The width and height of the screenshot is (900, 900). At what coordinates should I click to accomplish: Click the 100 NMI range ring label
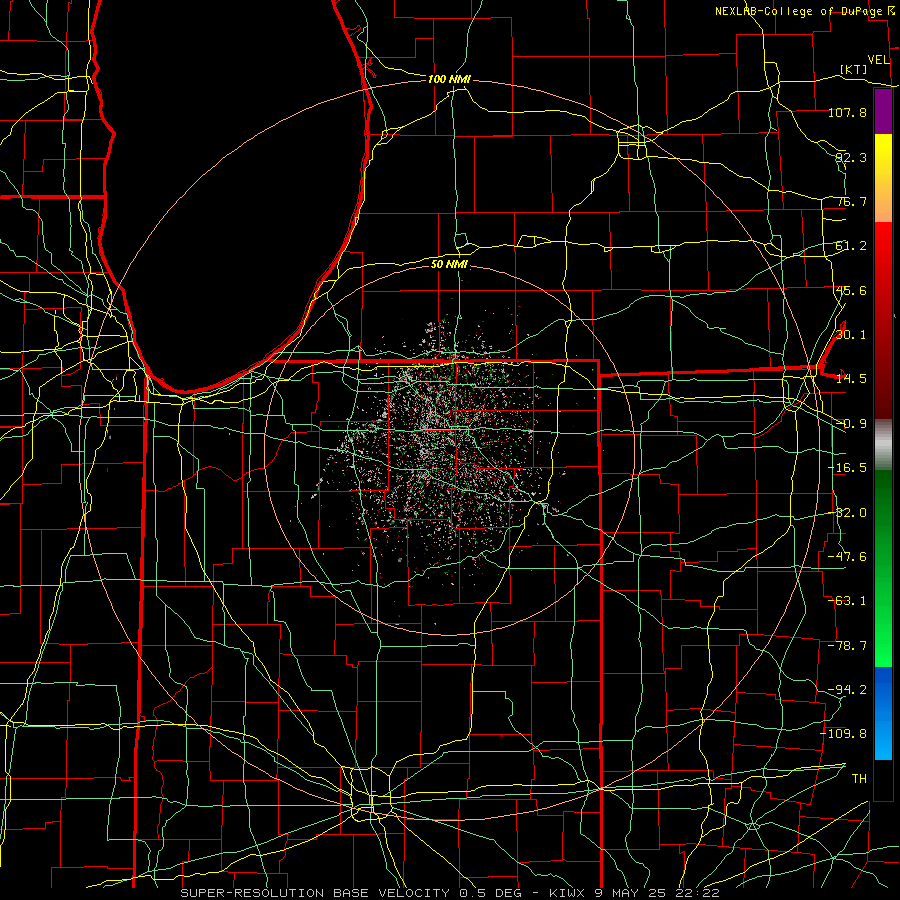point(449,79)
